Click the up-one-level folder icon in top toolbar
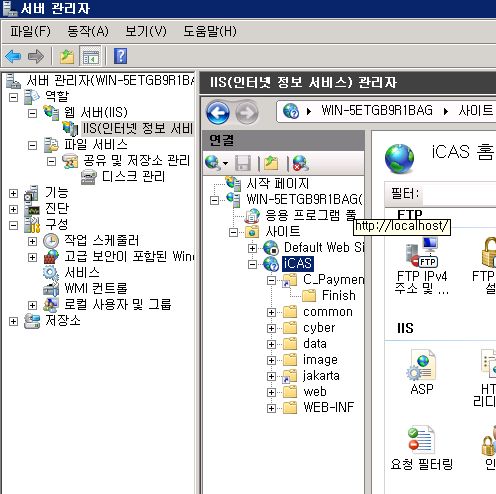Screen dimensions: 496x494 click(x=67, y=56)
